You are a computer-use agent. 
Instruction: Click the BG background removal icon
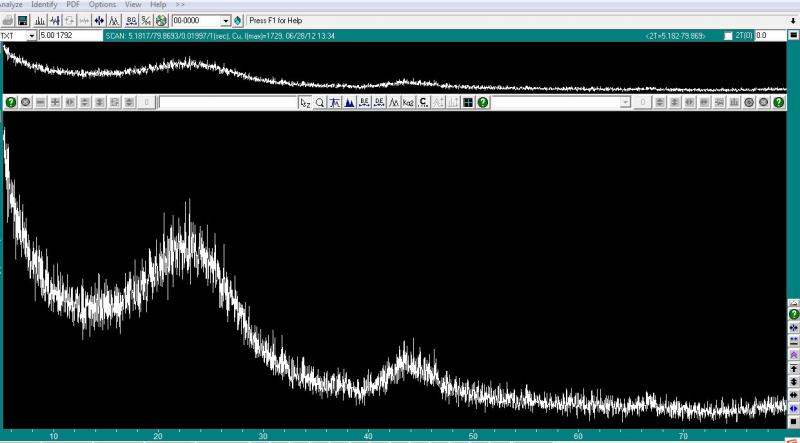click(x=130, y=20)
